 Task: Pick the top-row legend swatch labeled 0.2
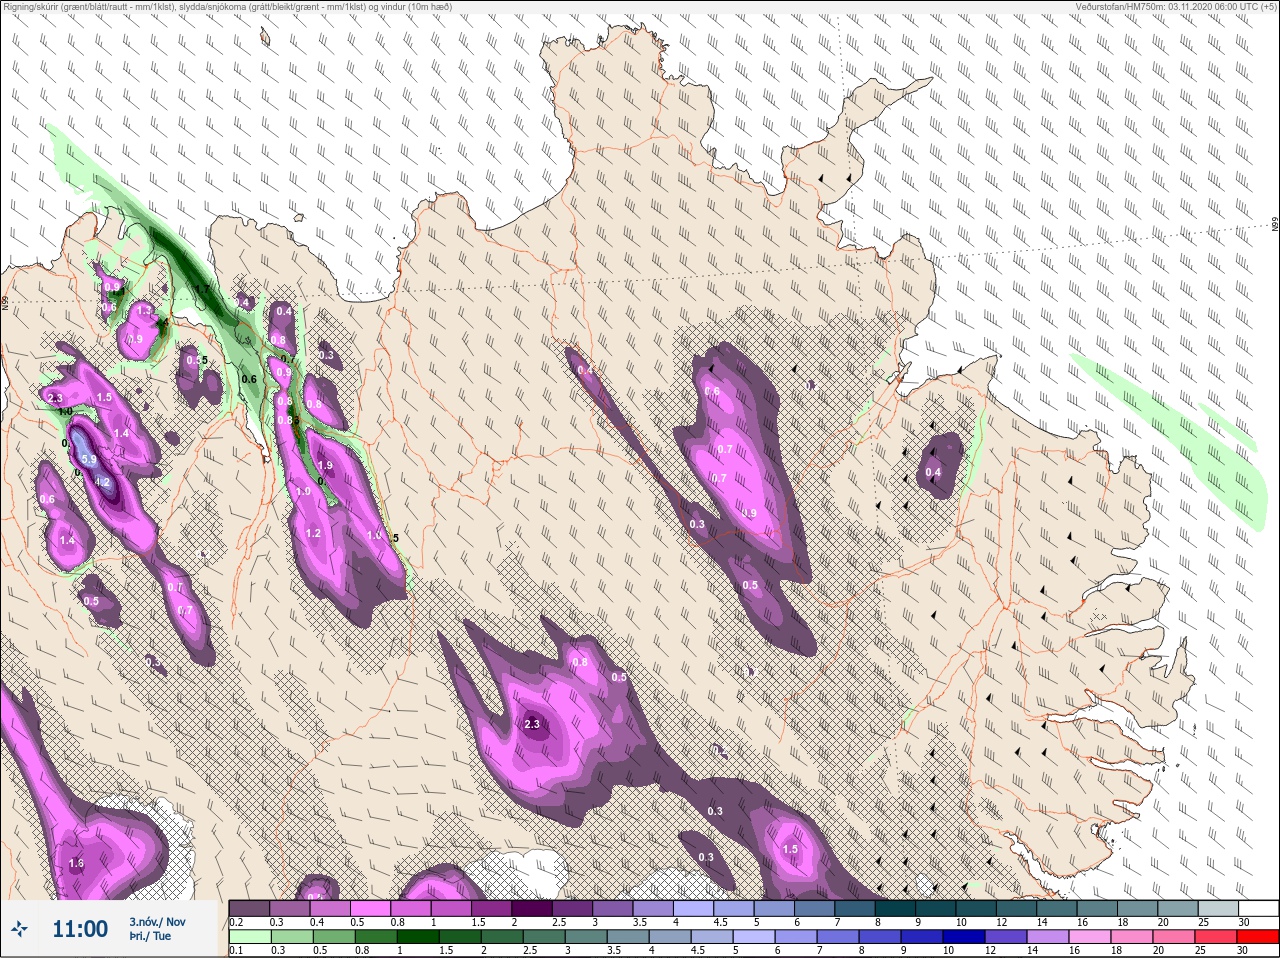click(249, 908)
